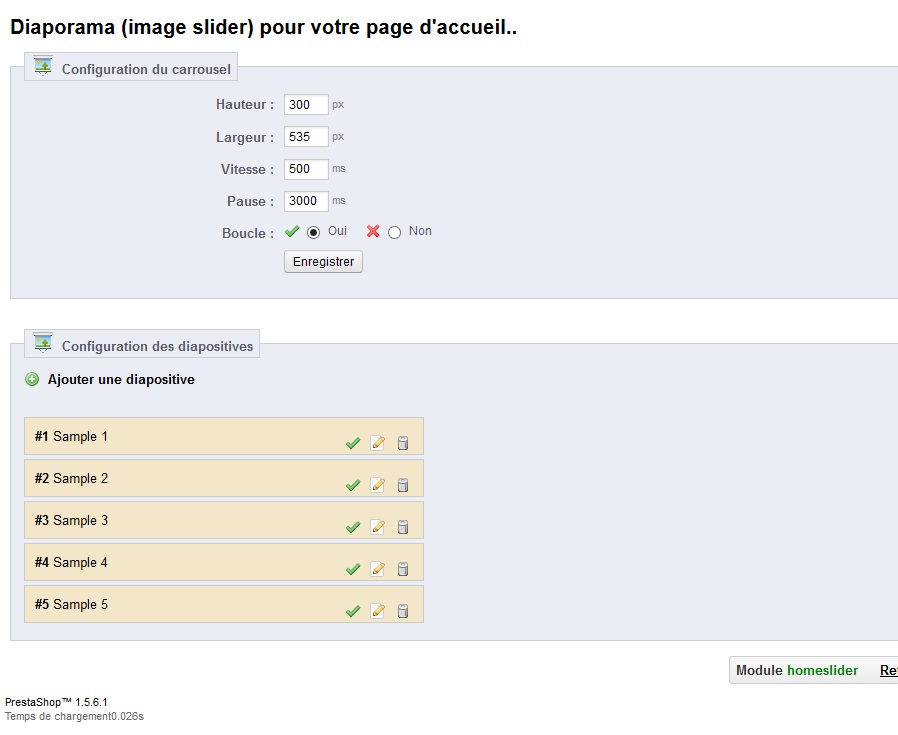Click the green plus add-slide icon
This screenshot has height=735, width=898.
[x=32, y=379]
